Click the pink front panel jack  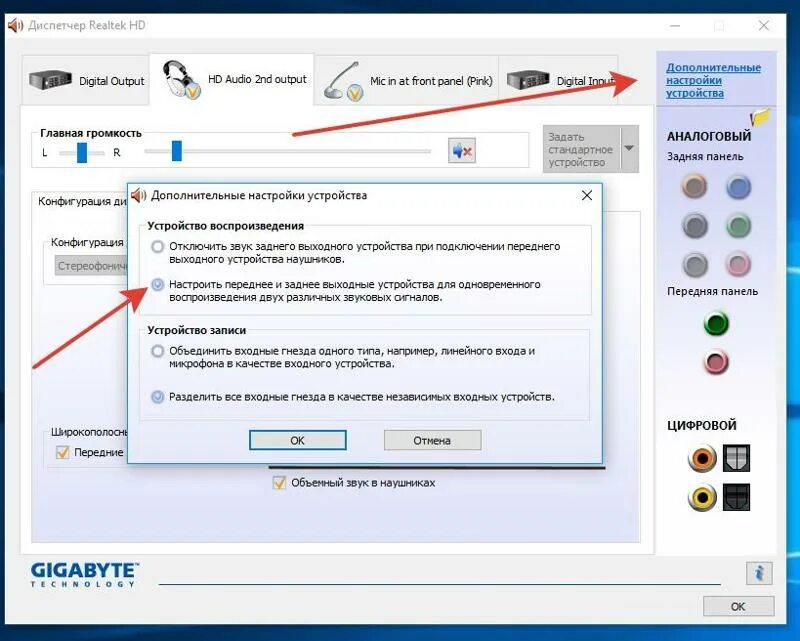[716, 362]
